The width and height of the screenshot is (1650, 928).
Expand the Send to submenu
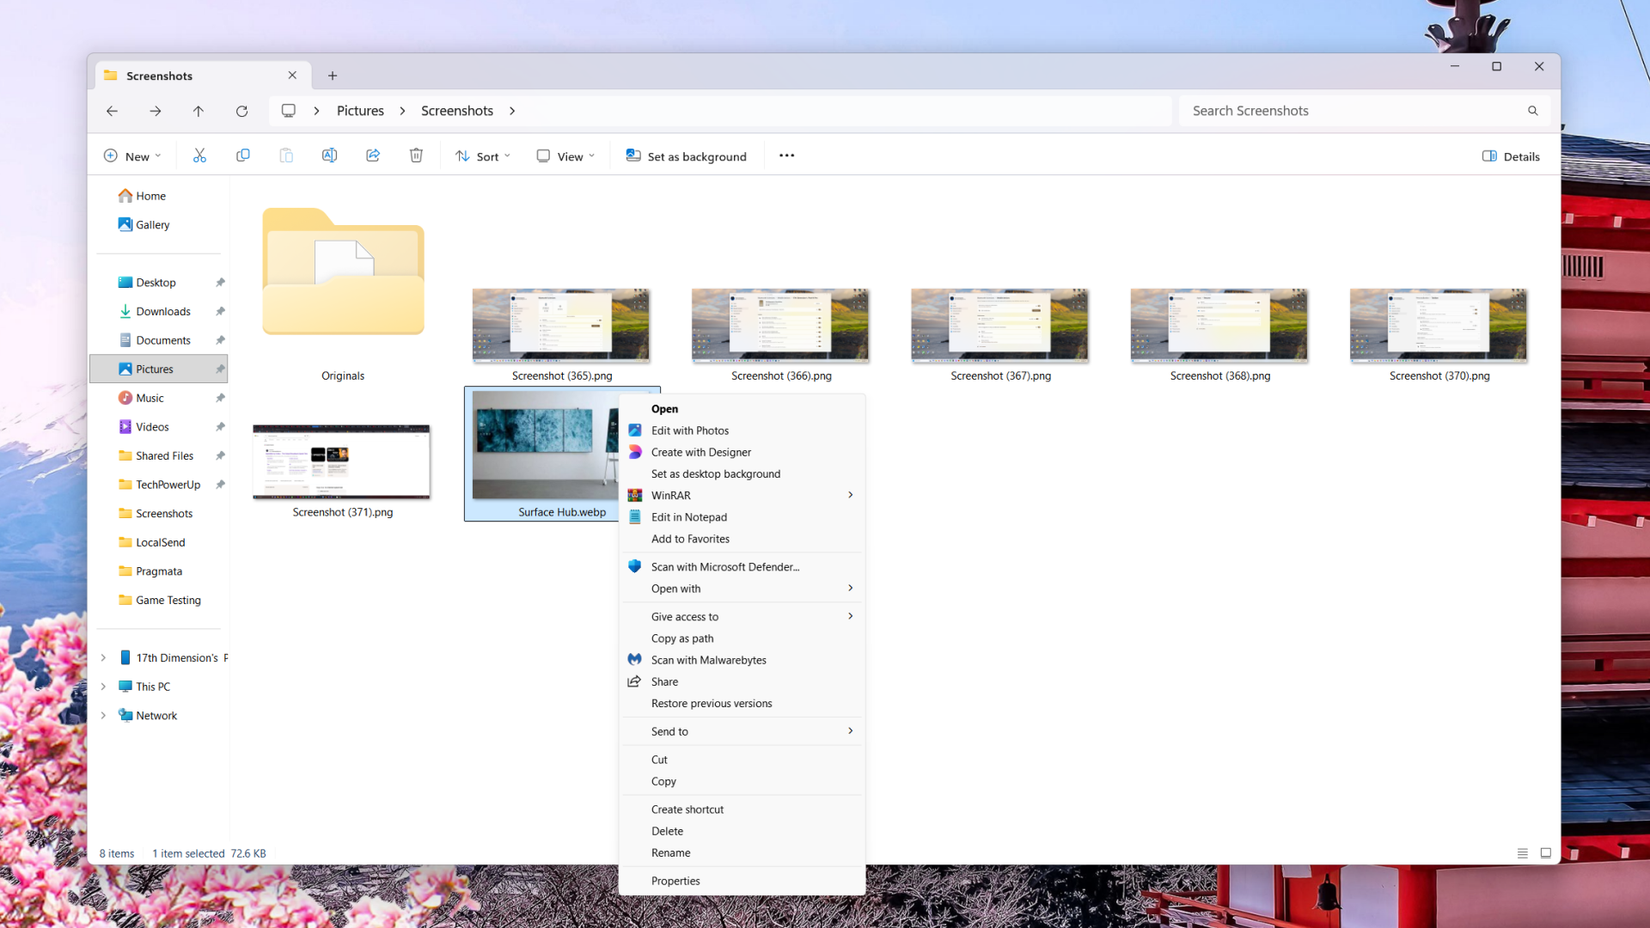click(x=741, y=731)
